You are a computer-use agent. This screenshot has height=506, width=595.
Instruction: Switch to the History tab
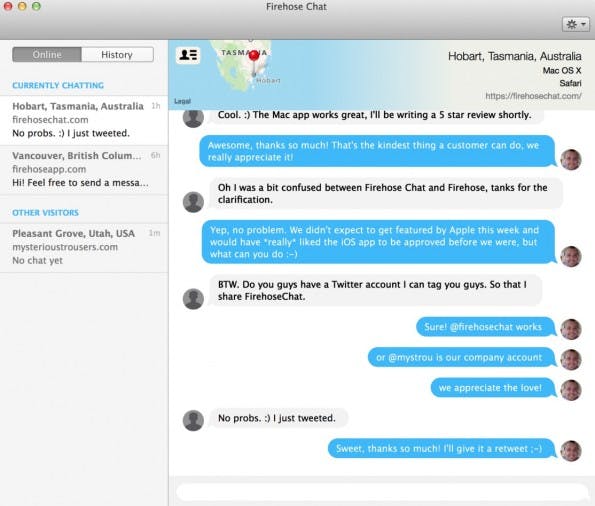[117, 55]
